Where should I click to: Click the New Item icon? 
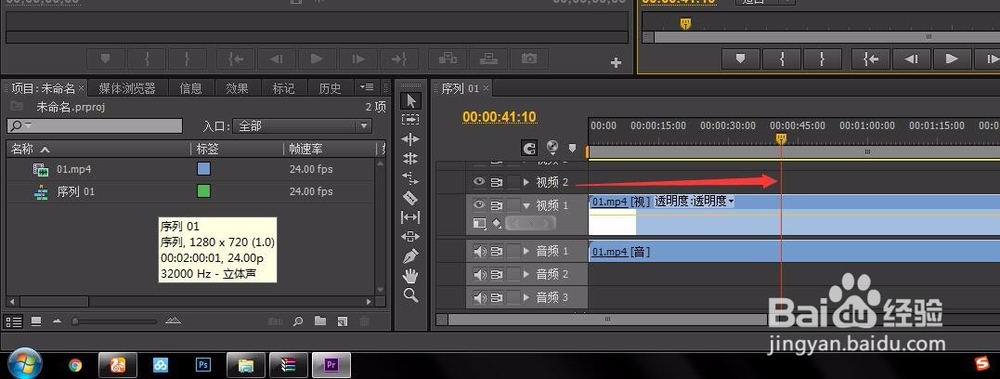pyautogui.click(x=342, y=321)
